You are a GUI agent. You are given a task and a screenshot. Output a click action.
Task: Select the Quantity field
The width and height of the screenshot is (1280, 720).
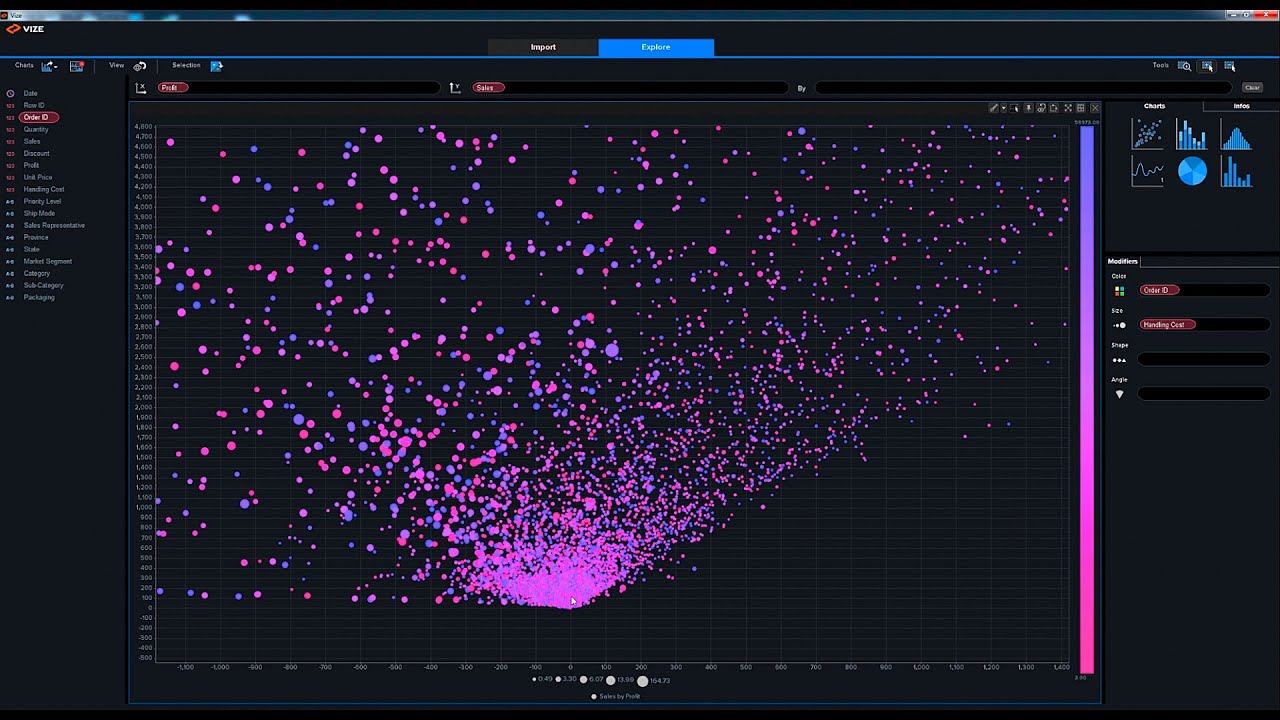35,130
